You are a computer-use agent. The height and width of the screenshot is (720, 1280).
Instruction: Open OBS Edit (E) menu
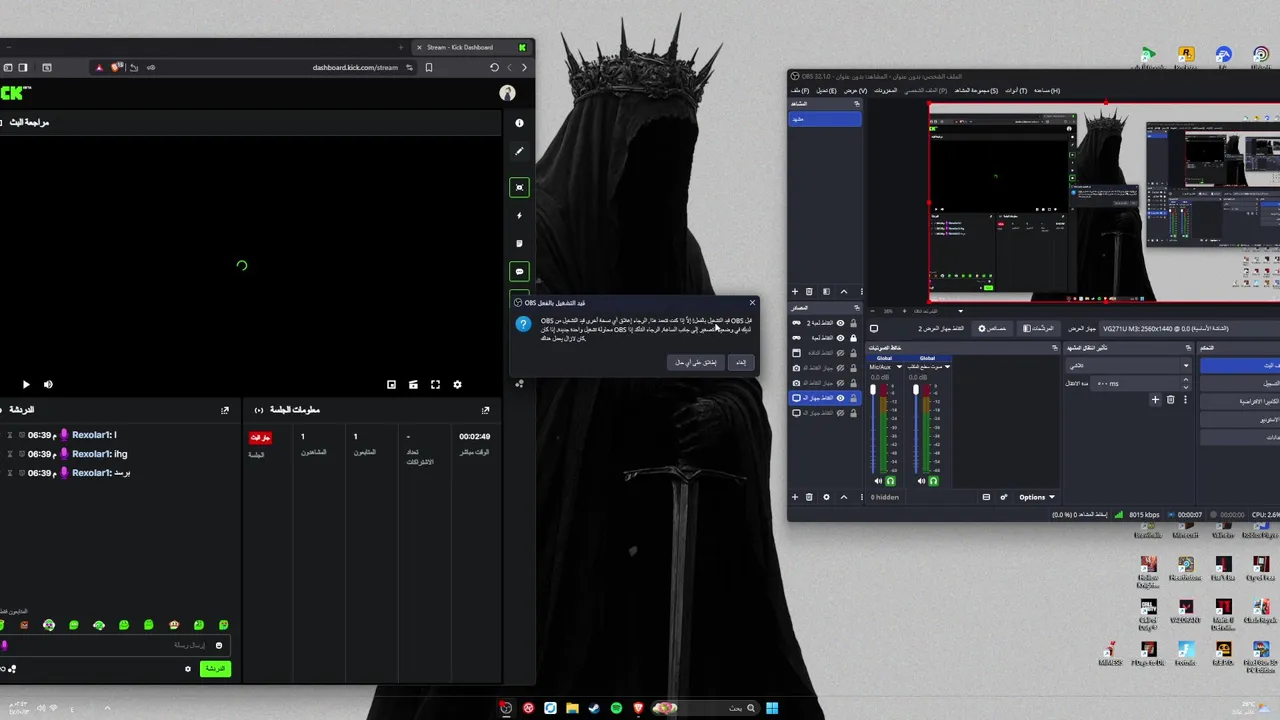(826, 90)
